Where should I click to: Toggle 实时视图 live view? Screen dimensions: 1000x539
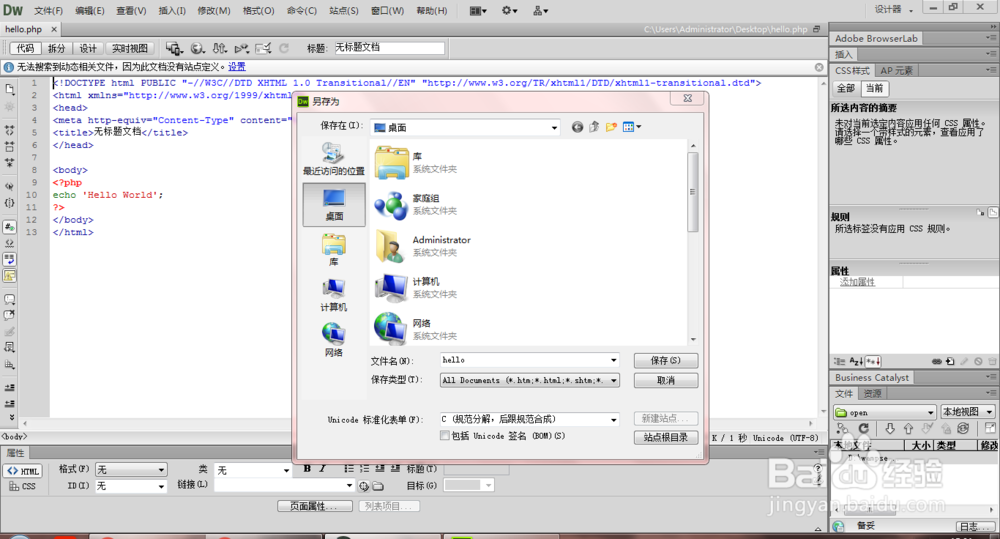[129, 48]
